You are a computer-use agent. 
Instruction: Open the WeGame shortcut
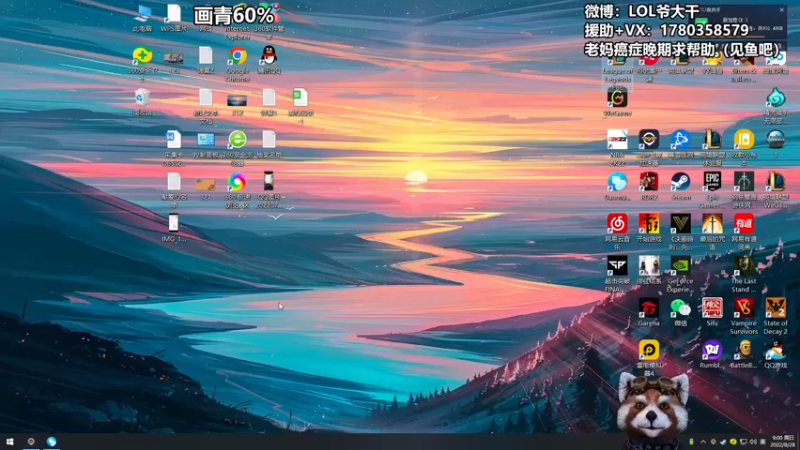[617, 98]
